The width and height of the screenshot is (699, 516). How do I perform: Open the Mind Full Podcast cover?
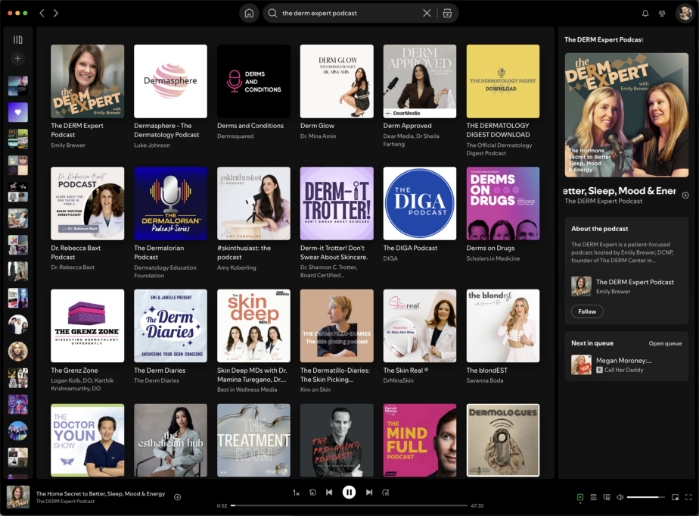click(419, 441)
